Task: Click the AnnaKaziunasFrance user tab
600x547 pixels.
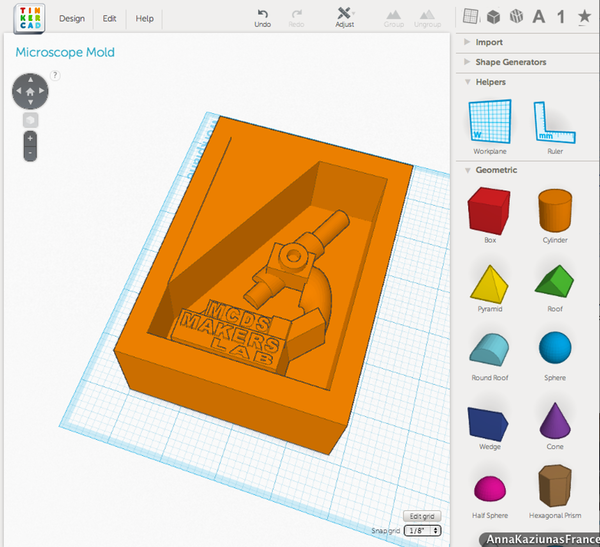Action: point(541,539)
